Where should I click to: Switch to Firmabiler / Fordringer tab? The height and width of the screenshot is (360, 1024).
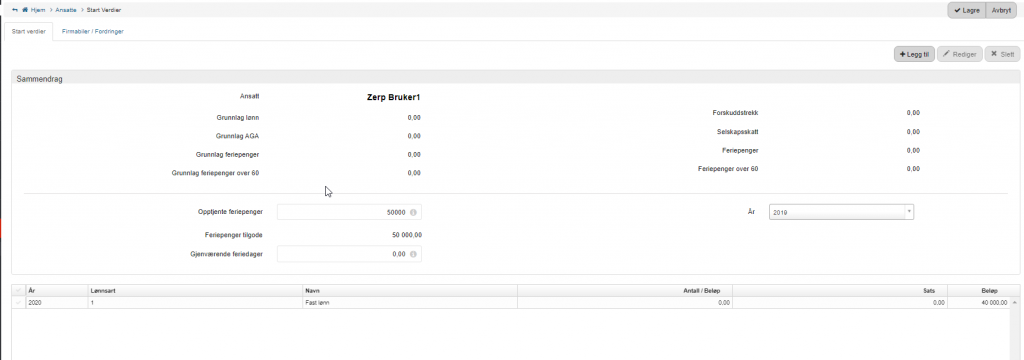pyautogui.click(x=93, y=31)
